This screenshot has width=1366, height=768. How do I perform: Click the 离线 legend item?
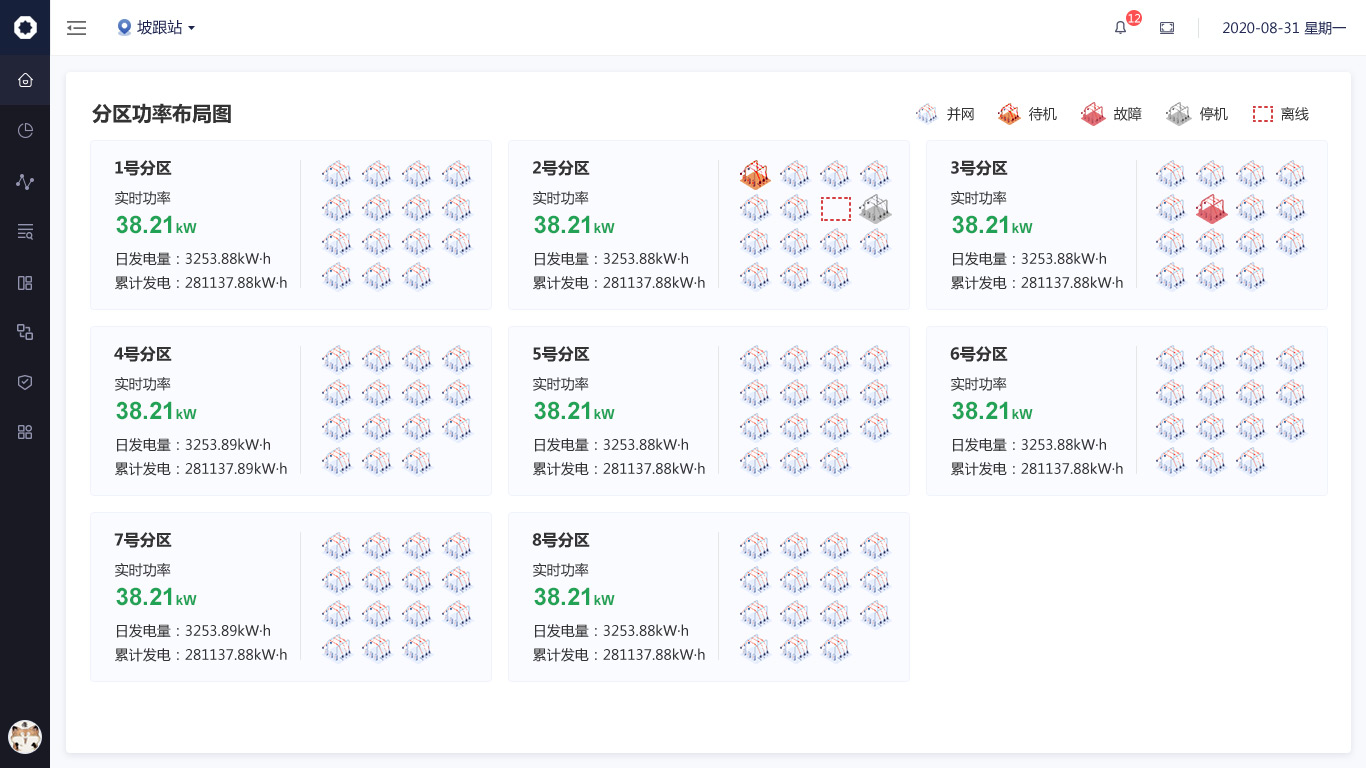tap(1281, 114)
